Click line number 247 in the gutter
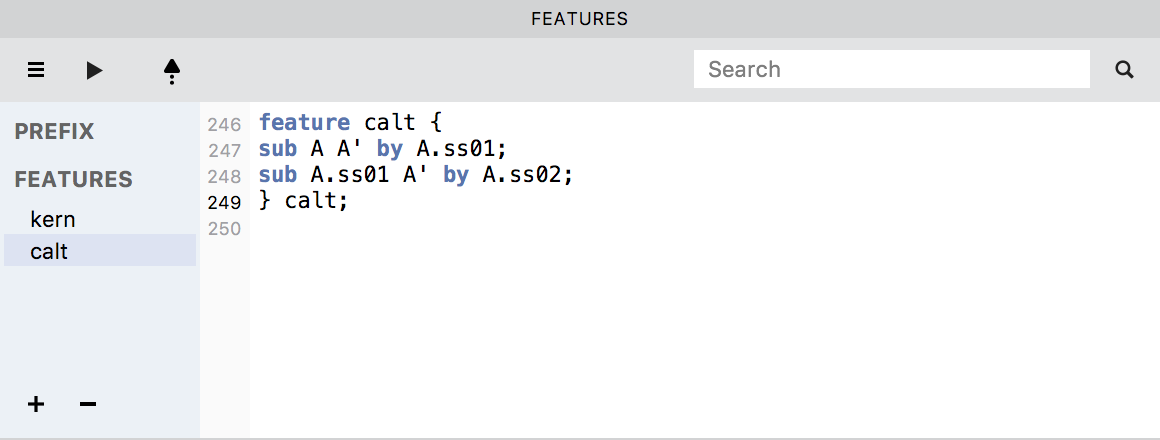Screen dimensions: 1160x440 (x=224, y=151)
